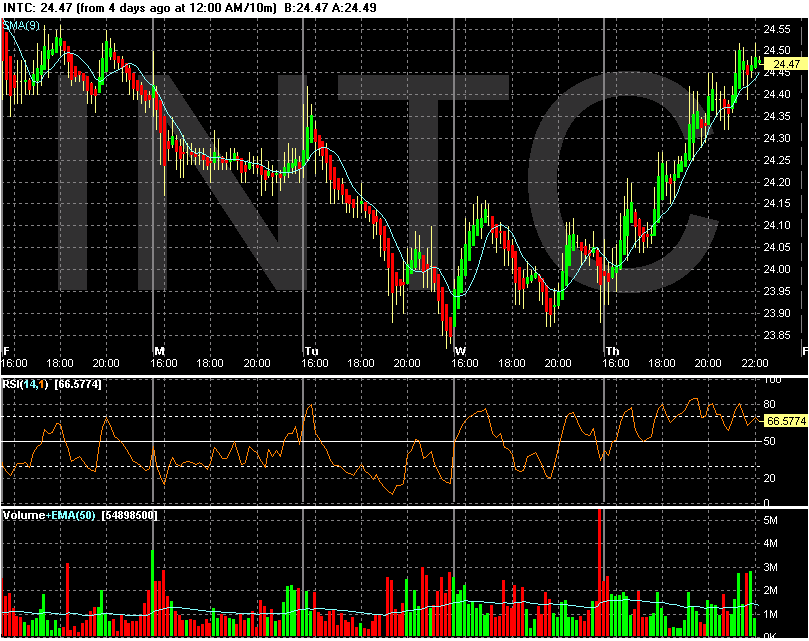Click the SMA(9) indicator label
Screen dimensions: 809x641
(x=21, y=25)
